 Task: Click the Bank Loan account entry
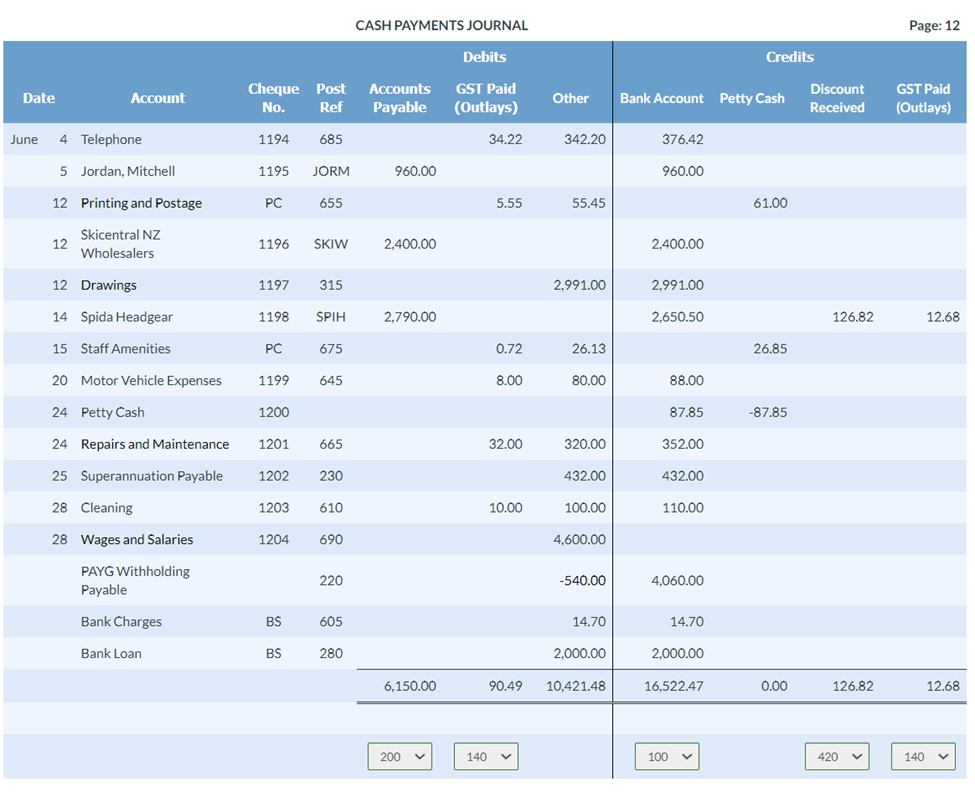[x=111, y=653]
